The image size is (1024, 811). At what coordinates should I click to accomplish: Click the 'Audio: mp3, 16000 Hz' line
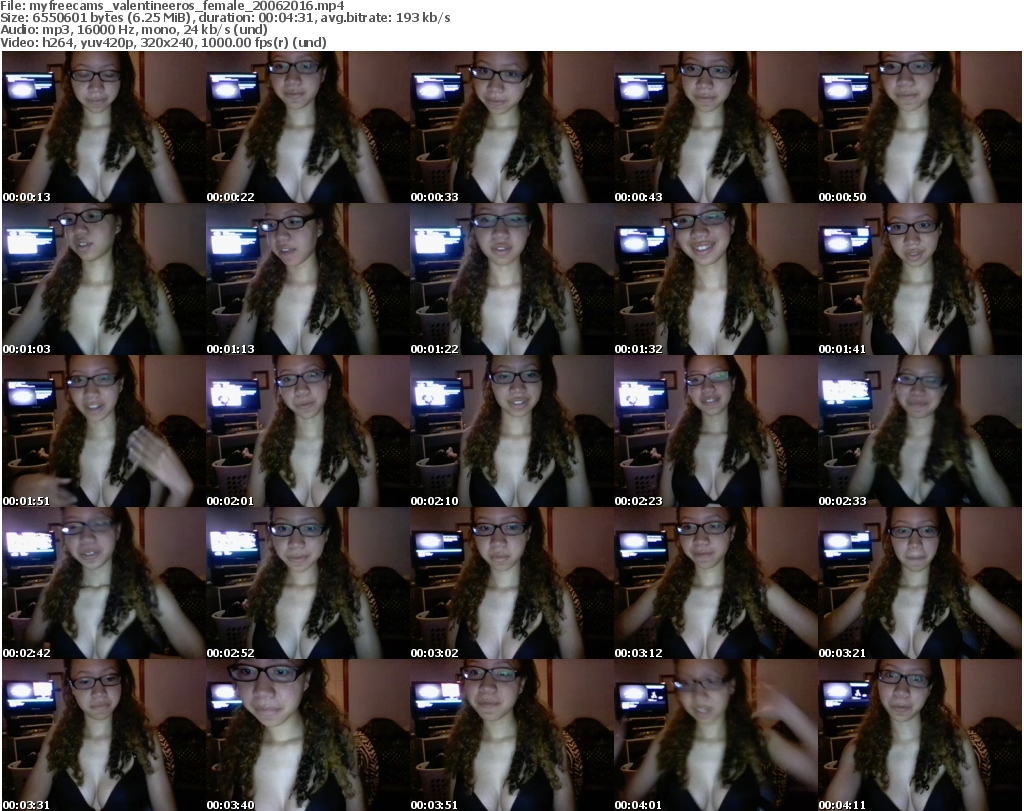[134, 30]
